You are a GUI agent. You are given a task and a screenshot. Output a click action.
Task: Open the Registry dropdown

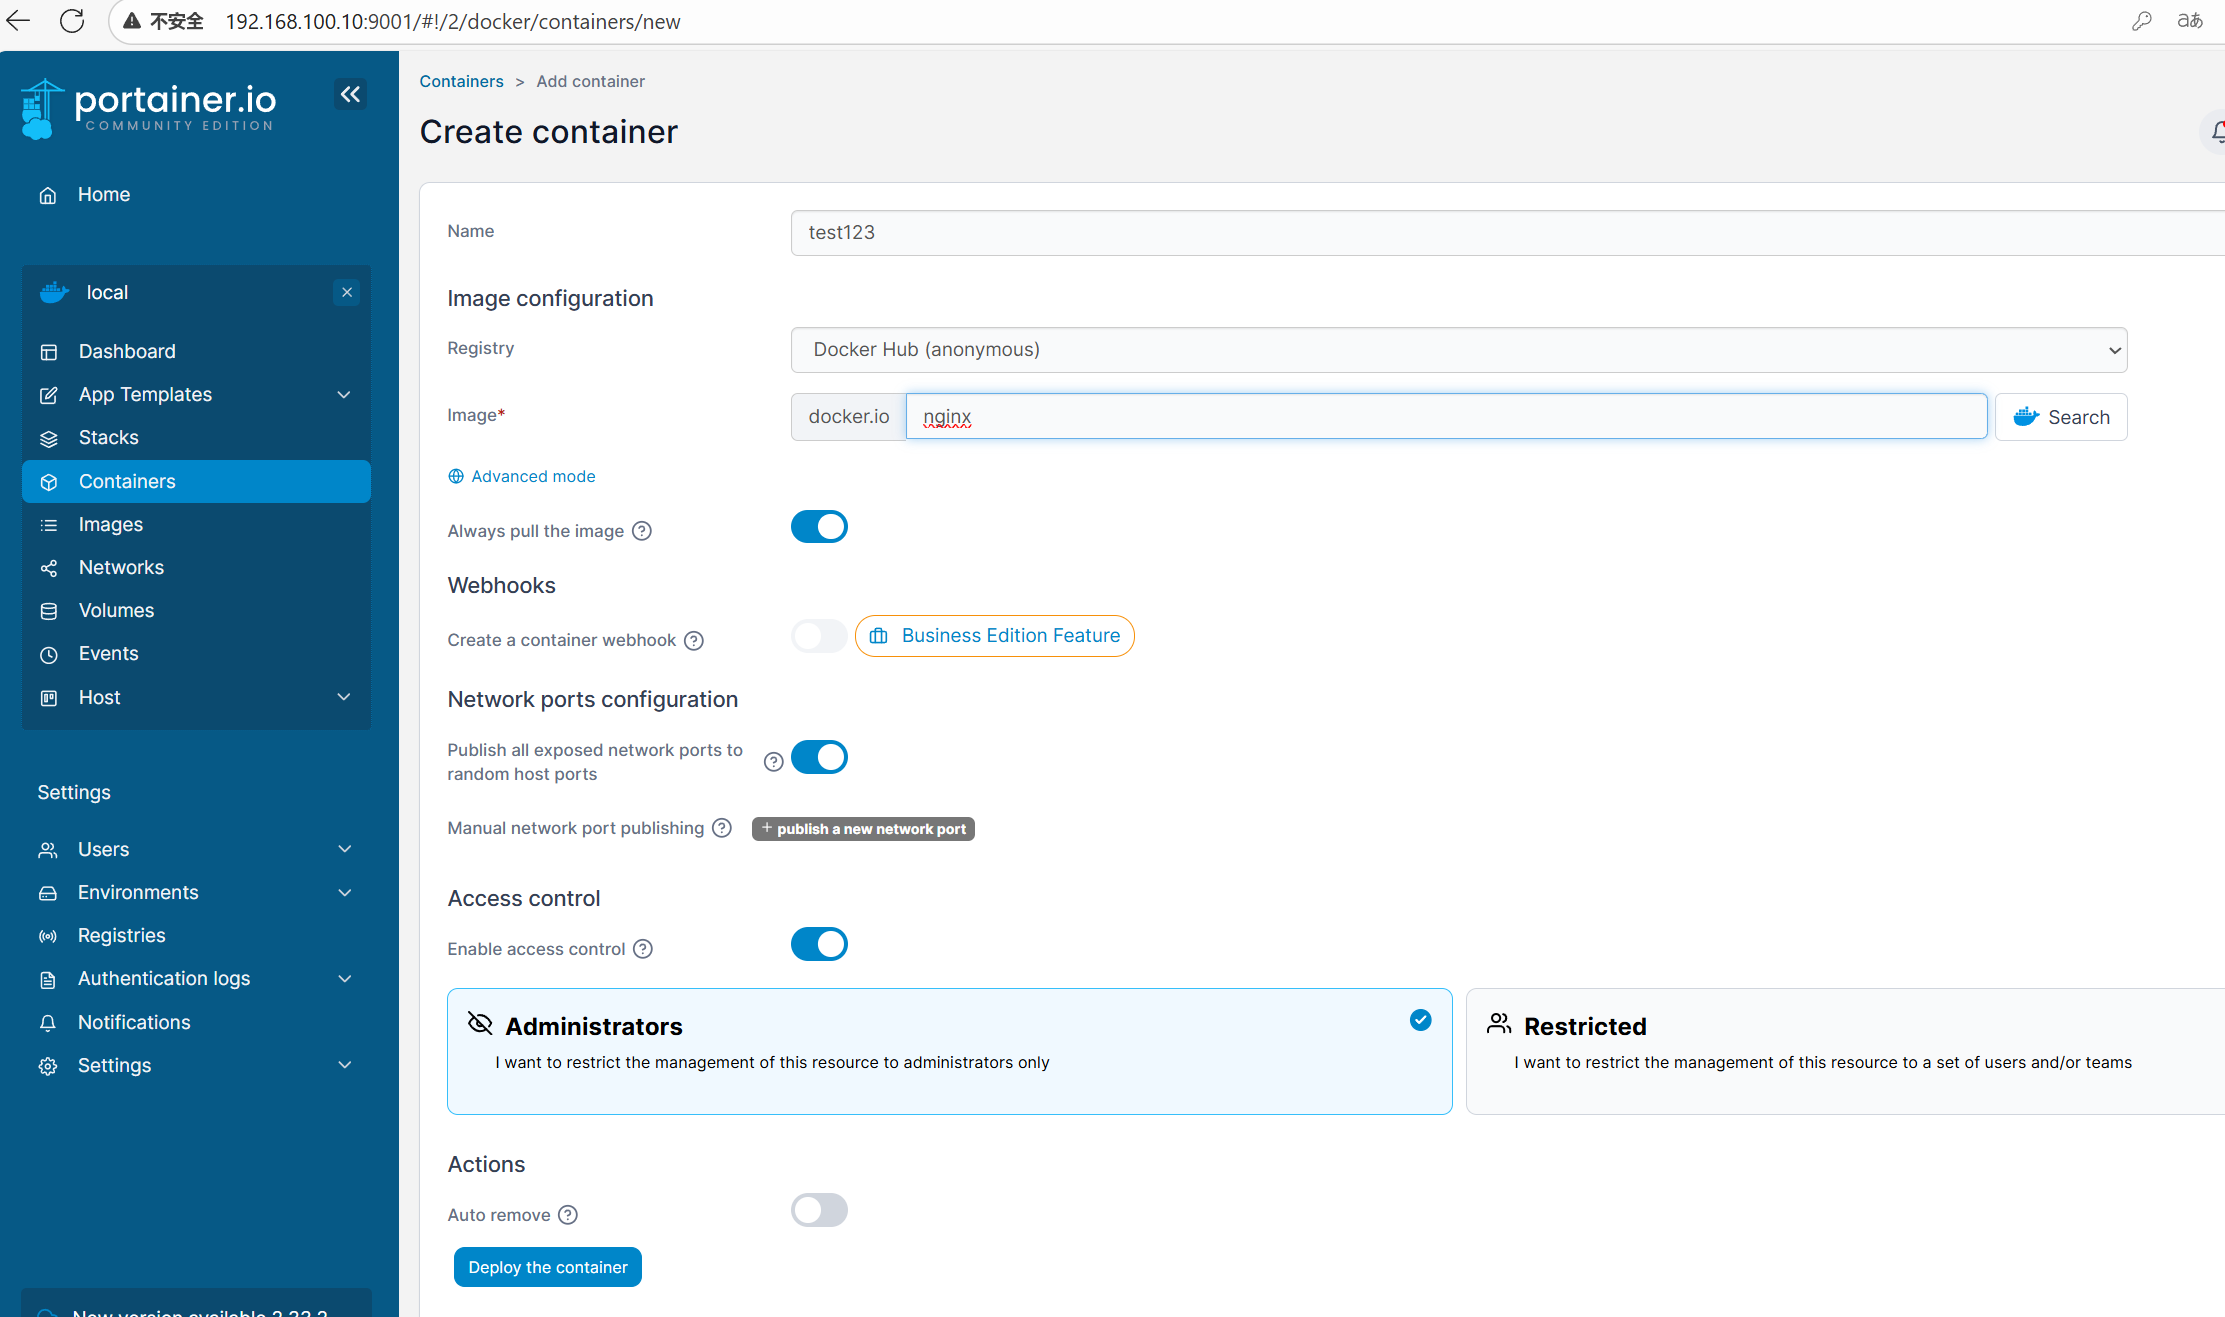[1458, 350]
